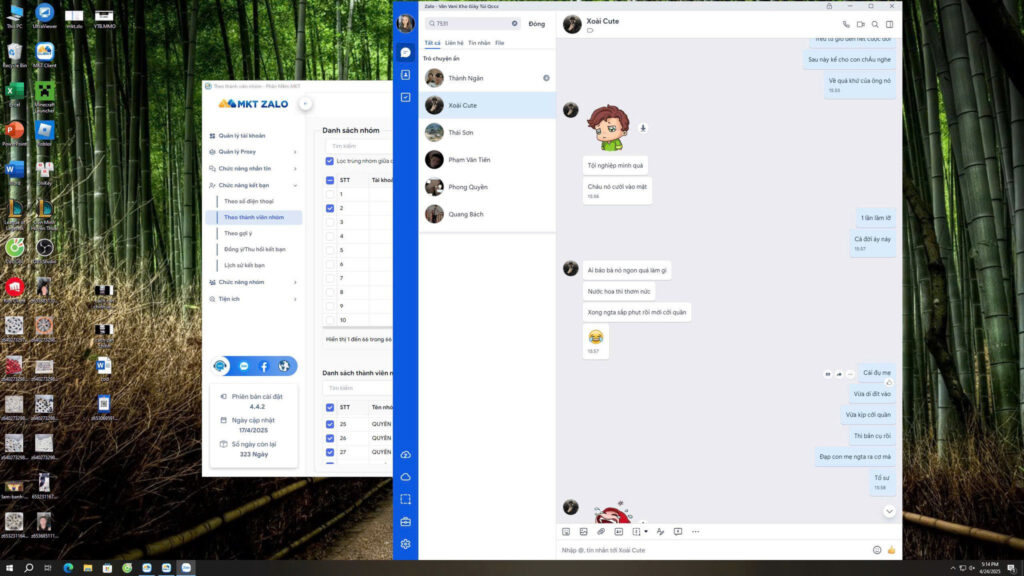Screen dimensions: 1024x576
Task: Start a video call in chat header
Action: coord(860,24)
